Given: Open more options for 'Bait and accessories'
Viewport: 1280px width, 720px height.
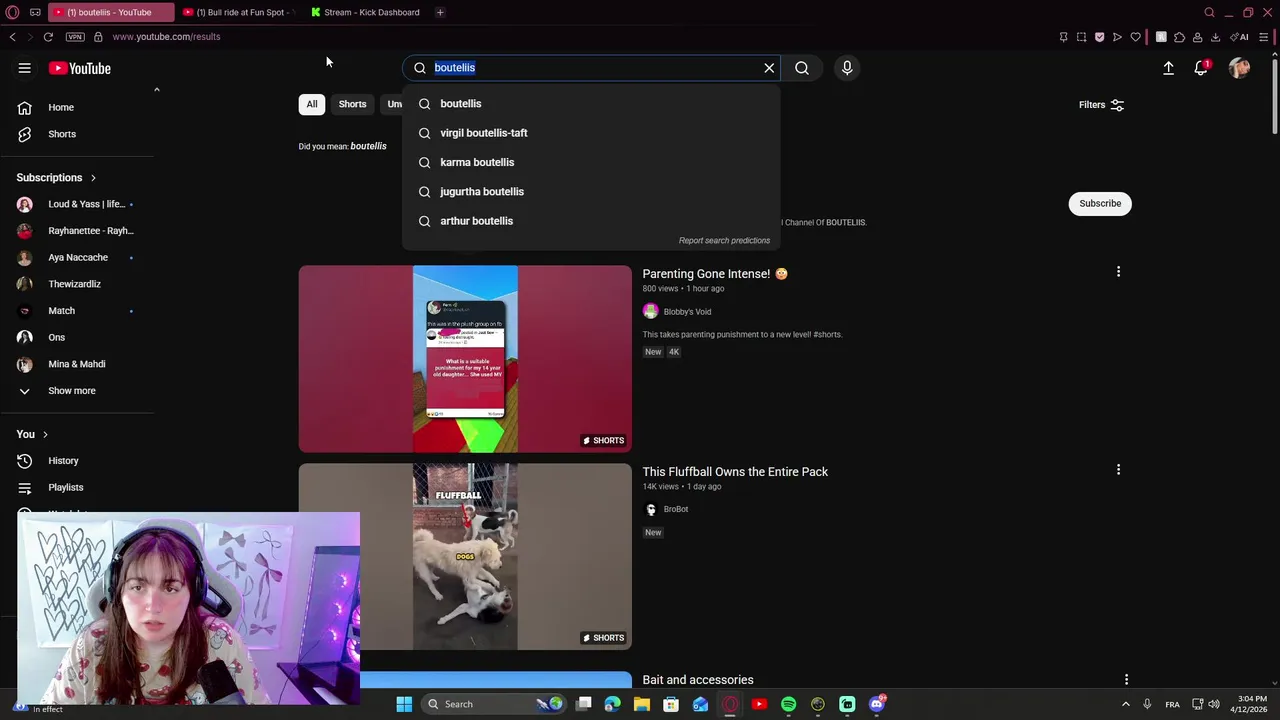Looking at the screenshot, I should [x=1126, y=680].
